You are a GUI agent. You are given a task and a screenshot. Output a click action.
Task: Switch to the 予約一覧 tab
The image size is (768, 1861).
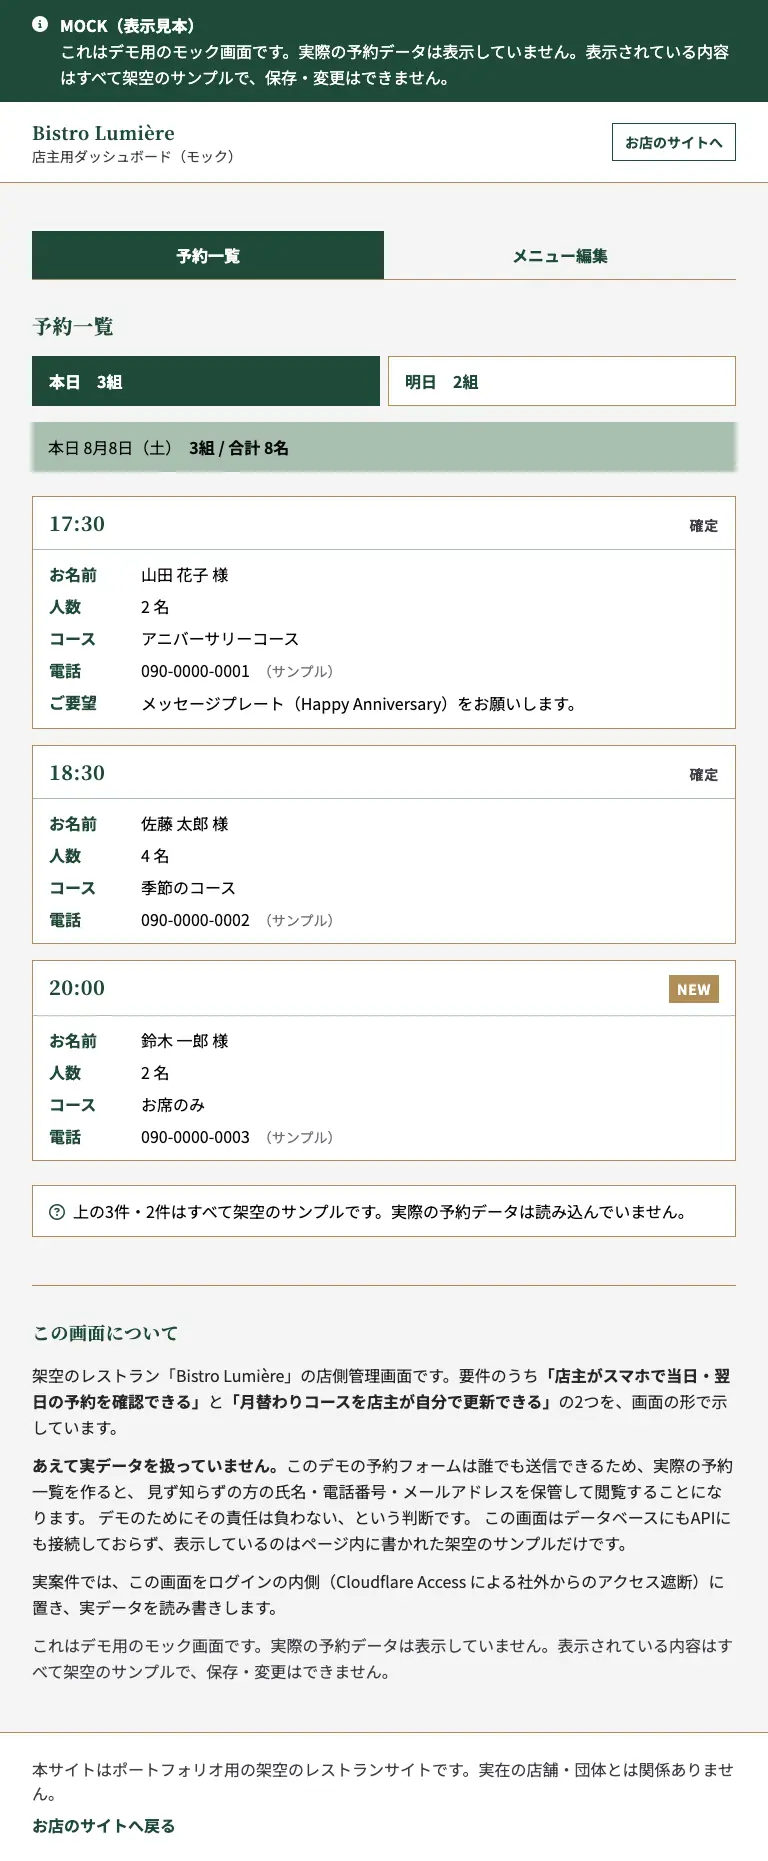click(x=208, y=255)
